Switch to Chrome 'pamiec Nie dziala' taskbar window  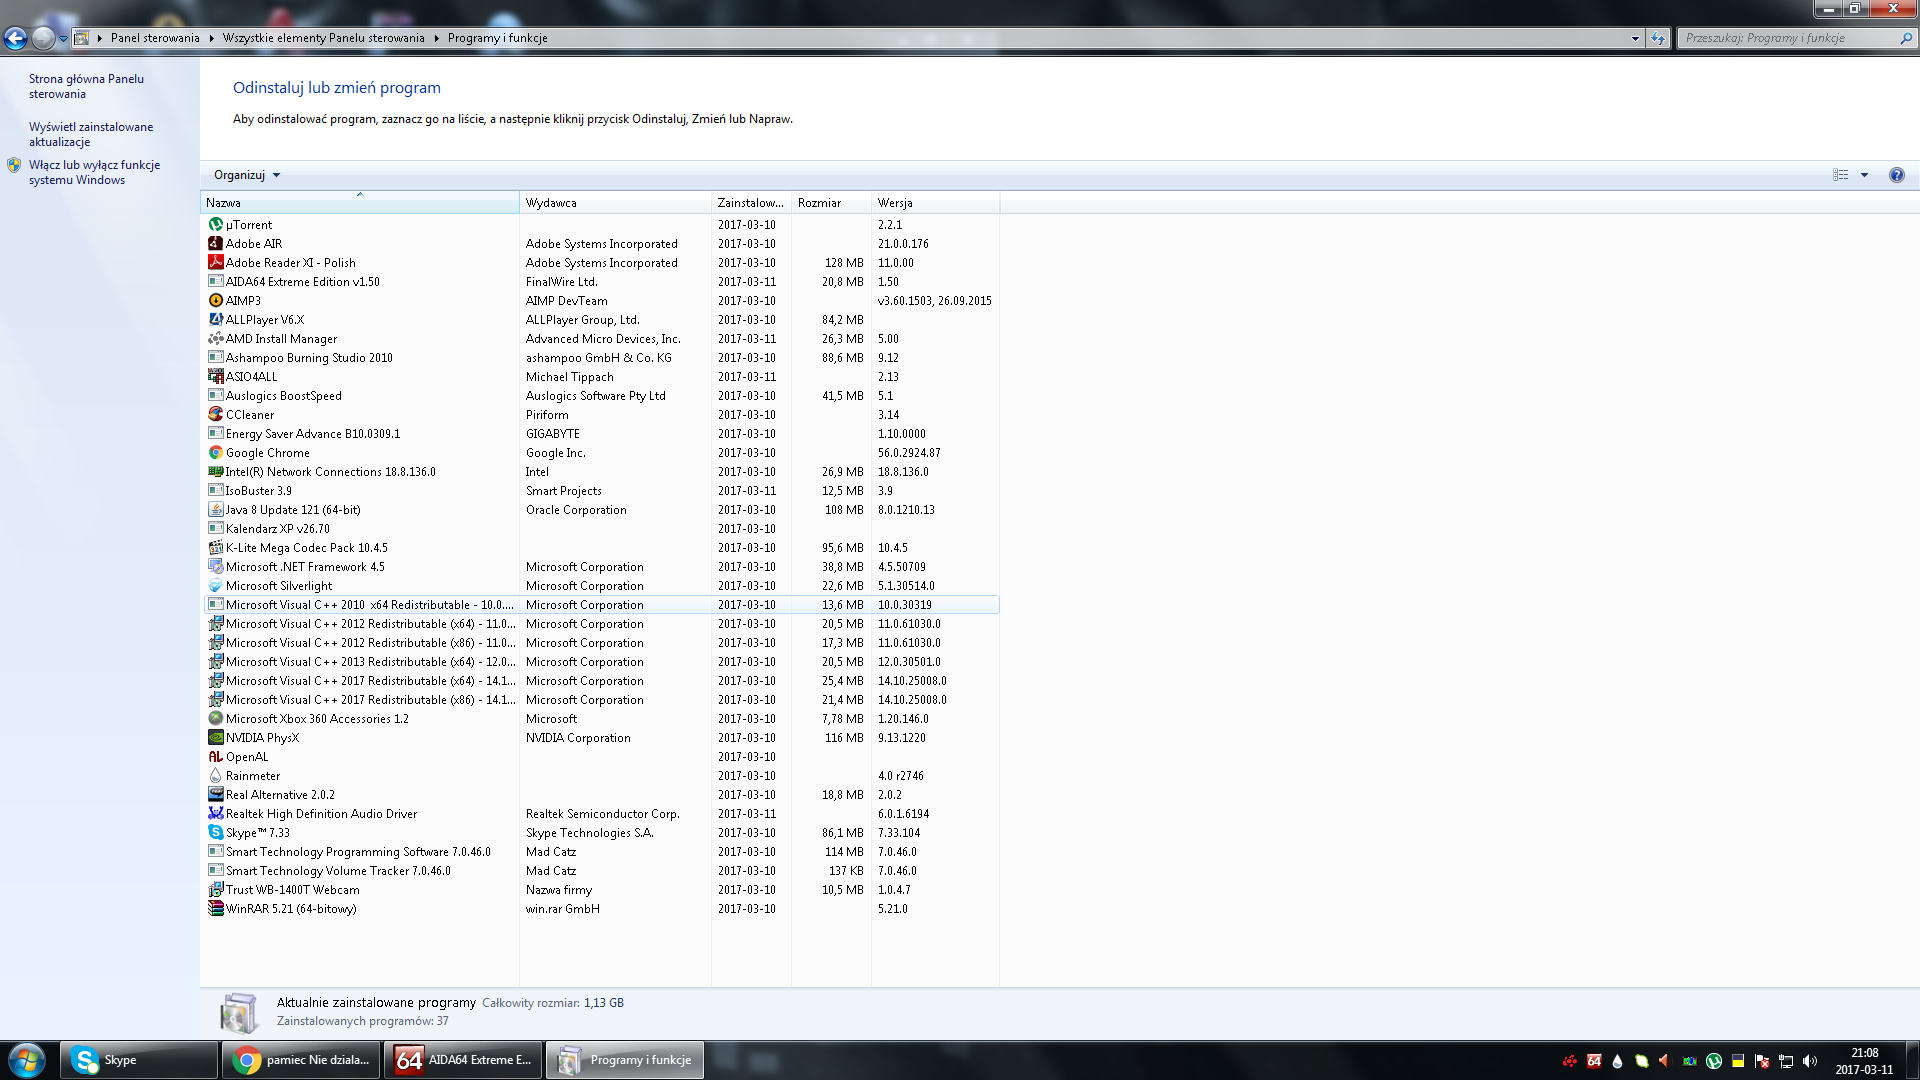(301, 1060)
